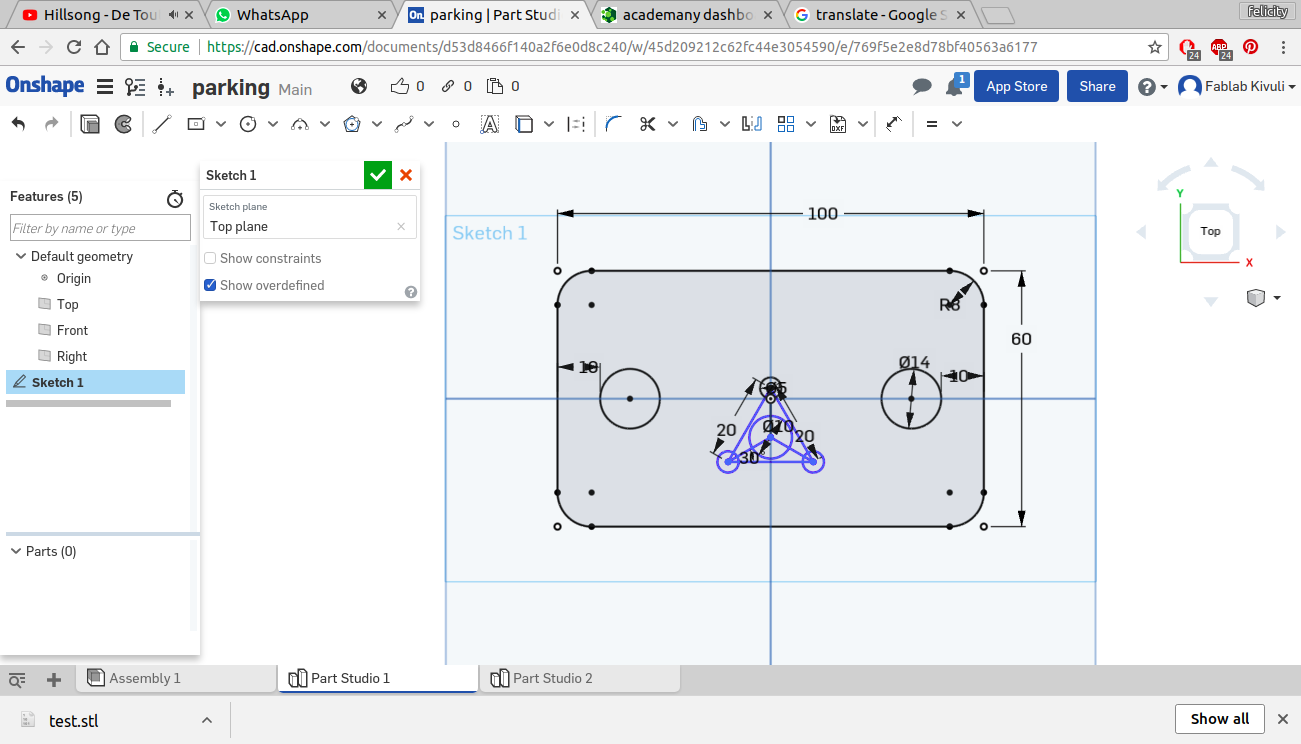
Task: Select the Line sketch tool
Action: 162,124
